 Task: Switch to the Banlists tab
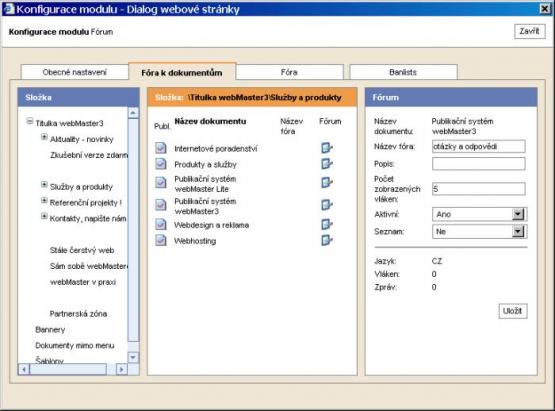pos(403,72)
